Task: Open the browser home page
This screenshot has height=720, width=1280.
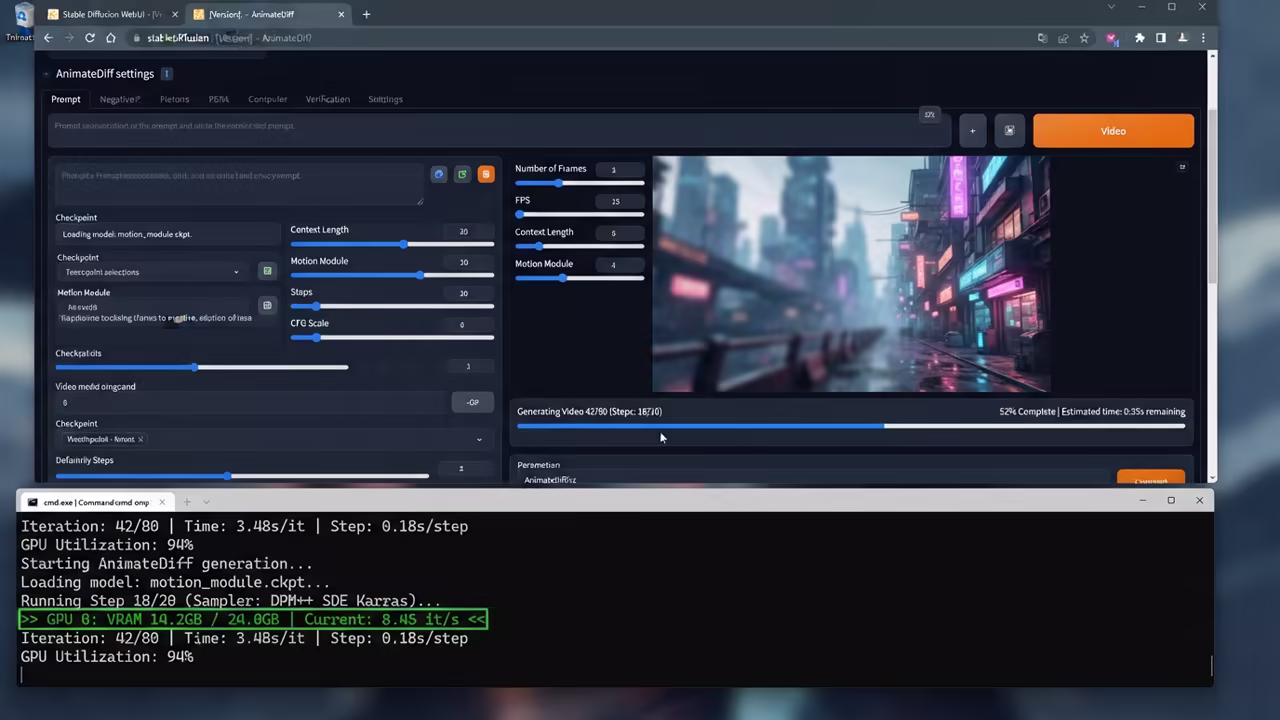Action: click(111, 38)
